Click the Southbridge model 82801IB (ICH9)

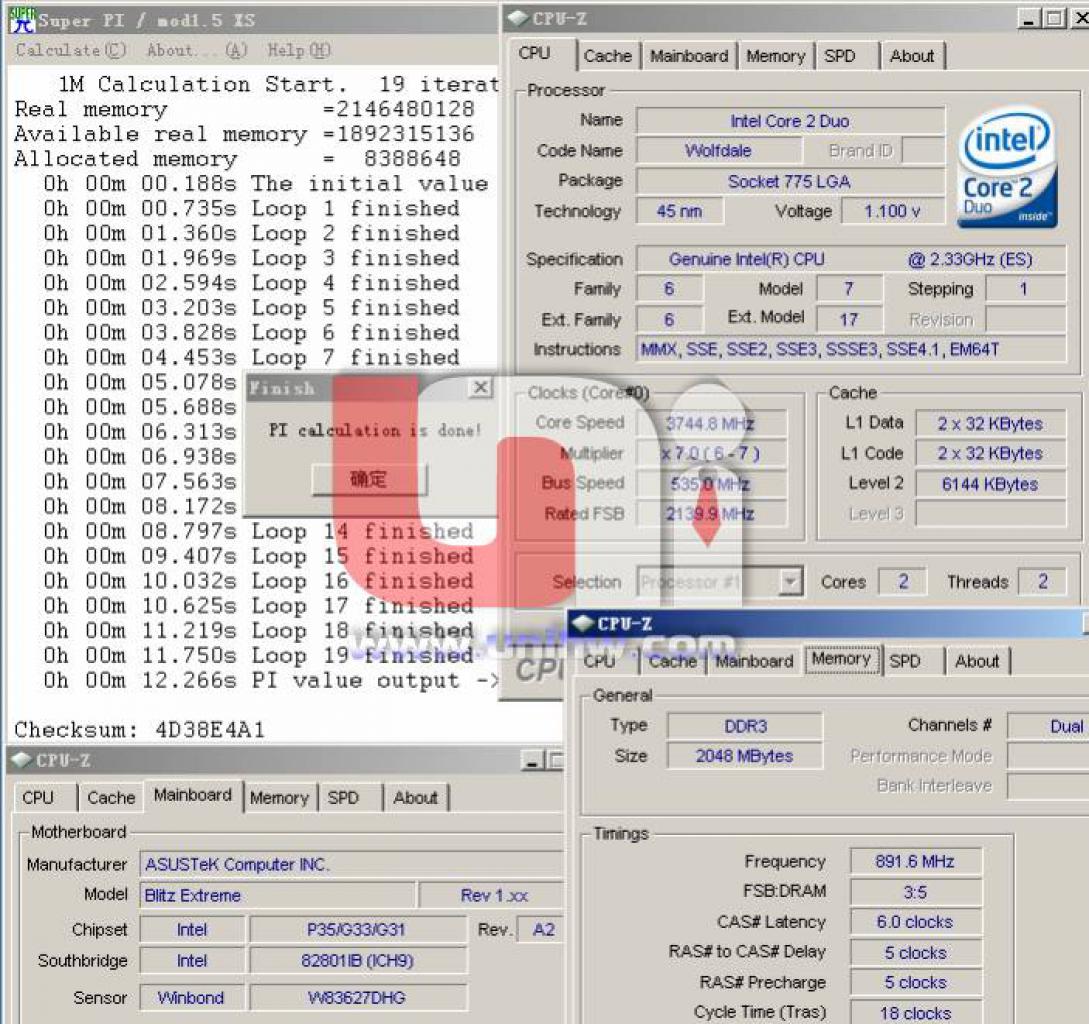[x=357, y=961]
